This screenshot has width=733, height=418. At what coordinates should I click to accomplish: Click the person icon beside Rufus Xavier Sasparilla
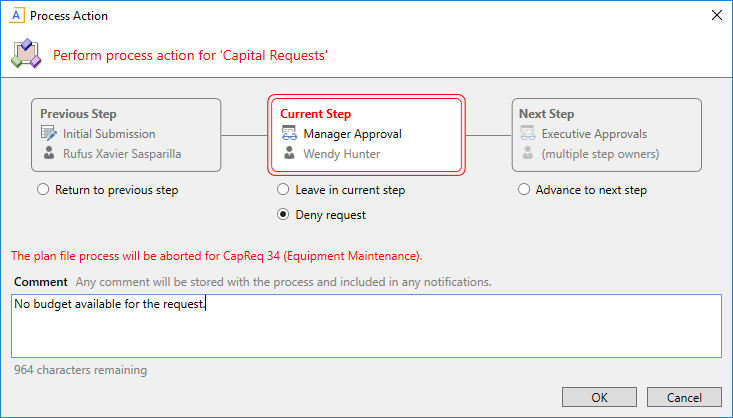click(49, 154)
